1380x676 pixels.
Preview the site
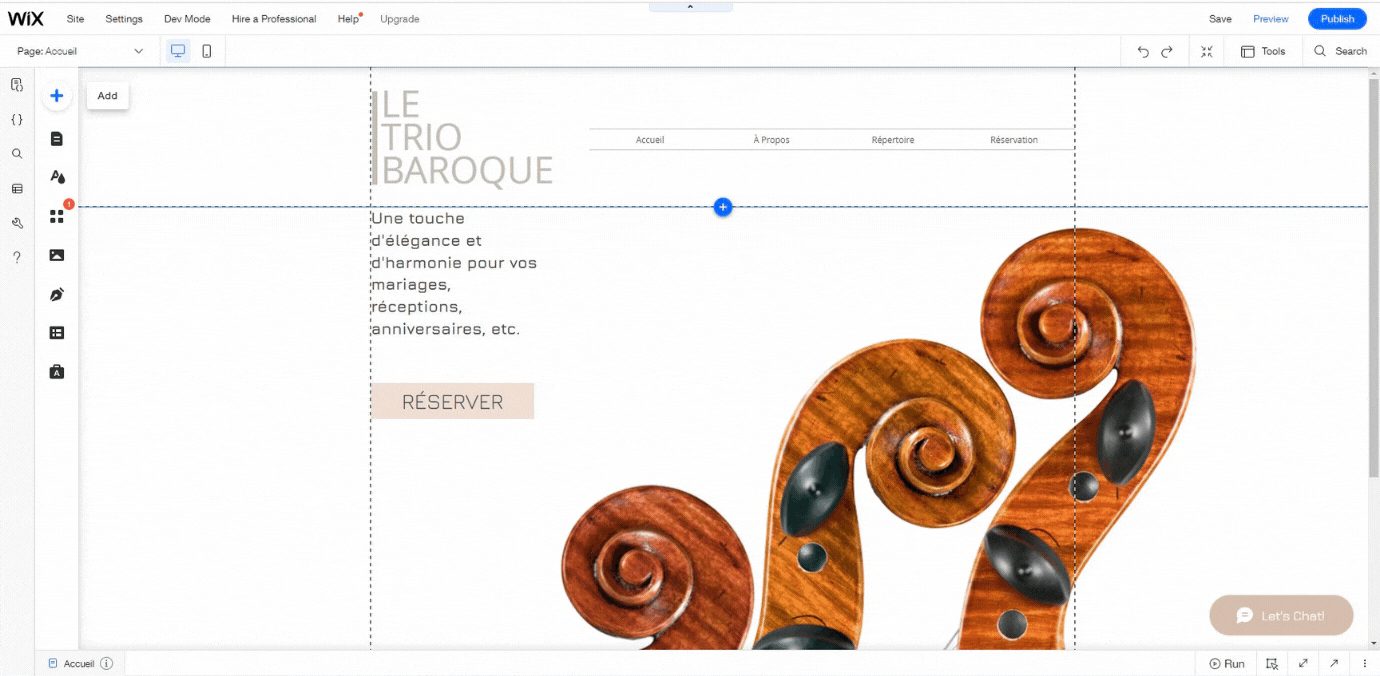(1271, 19)
